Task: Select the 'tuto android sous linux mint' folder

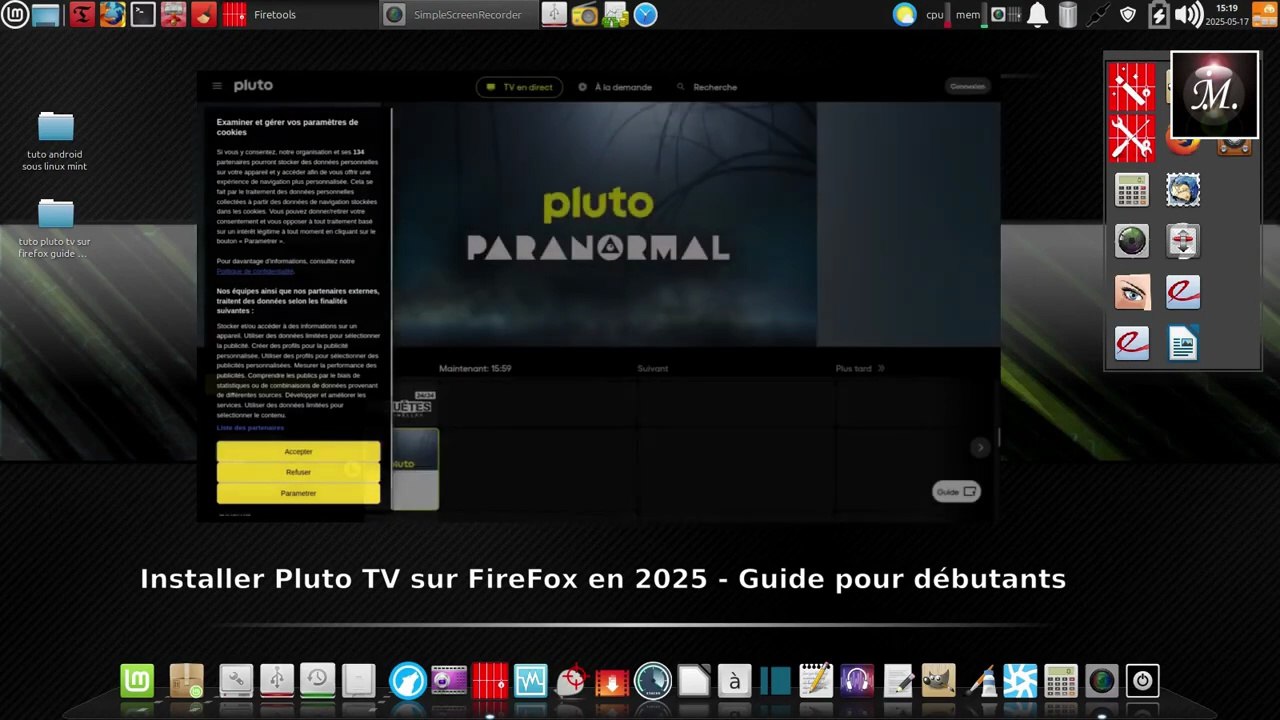Action: 55,141
